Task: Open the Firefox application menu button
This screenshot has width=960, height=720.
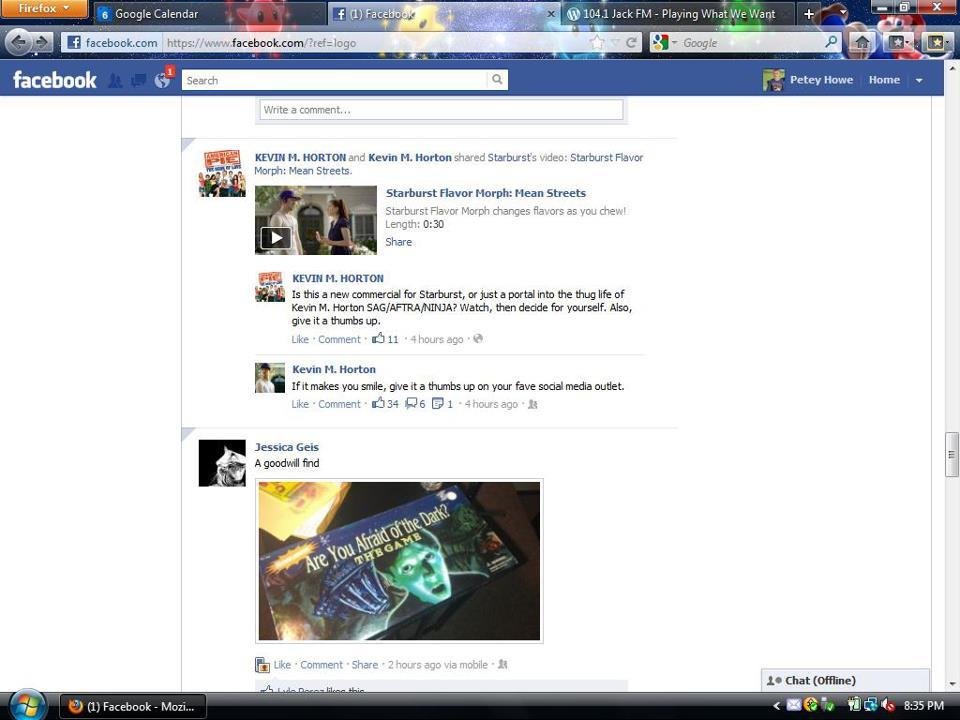Action: [x=43, y=9]
